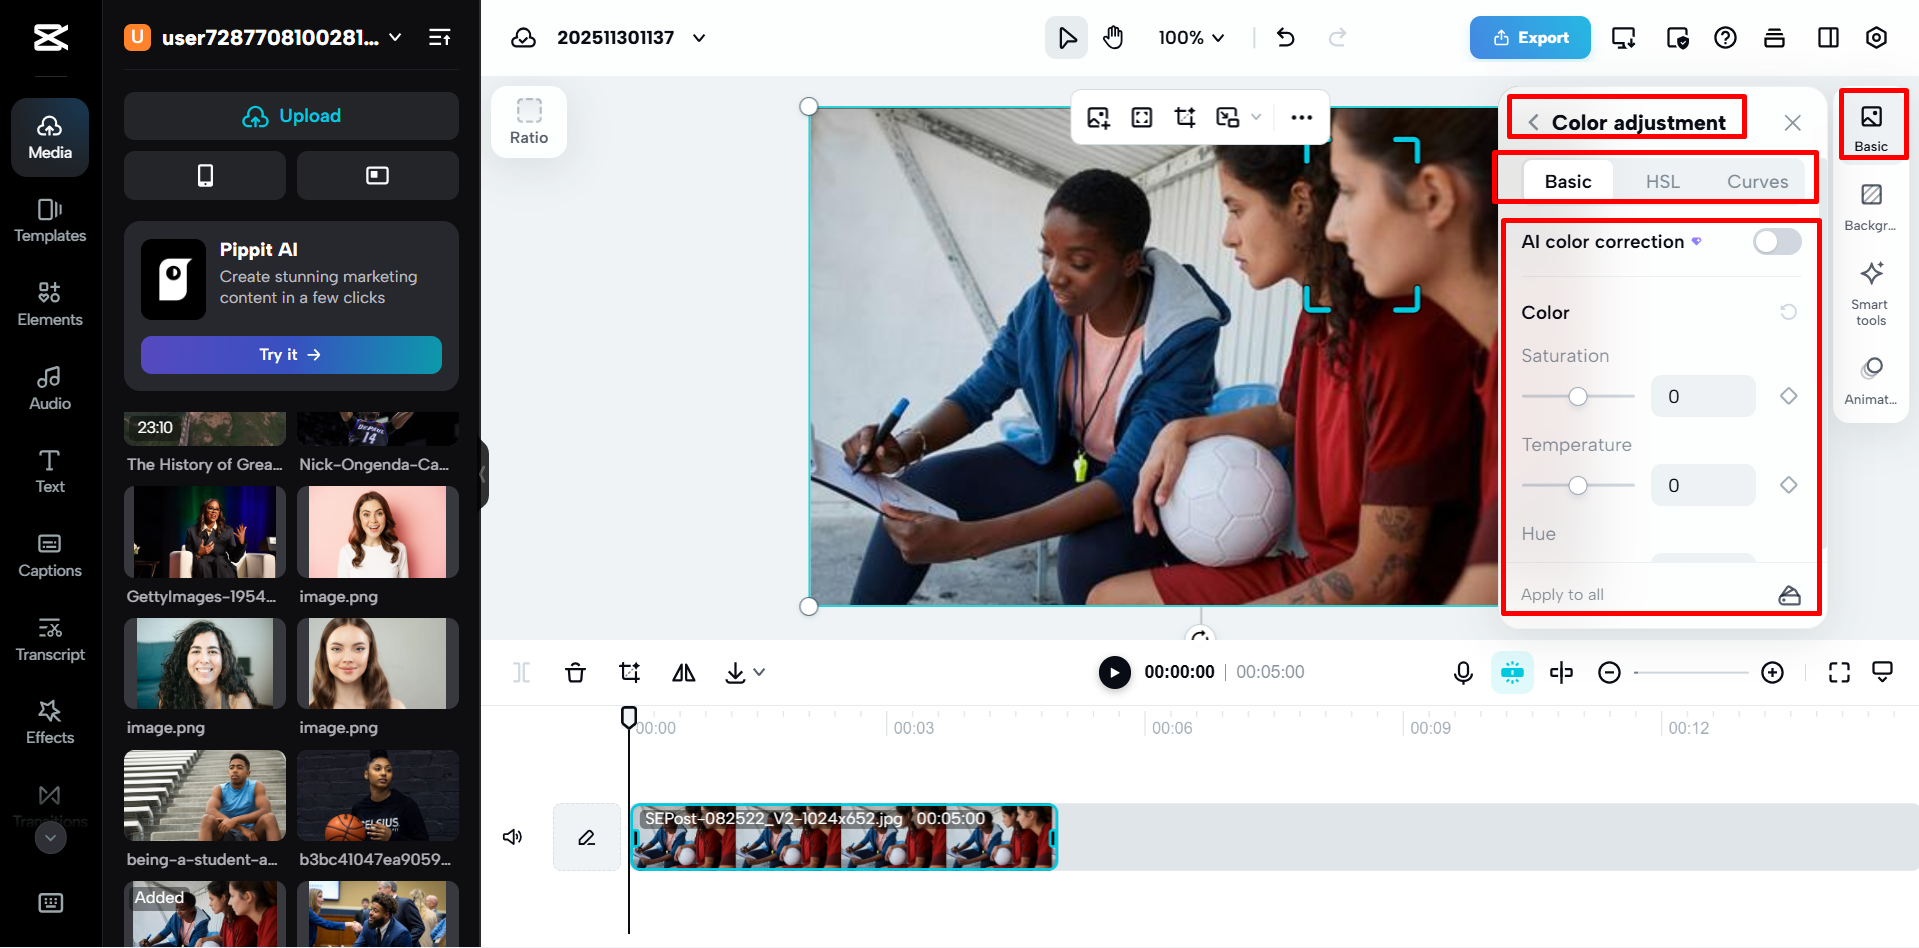
Task: Open the 100% zoom level dropdown
Action: pyautogui.click(x=1190, y=37)
